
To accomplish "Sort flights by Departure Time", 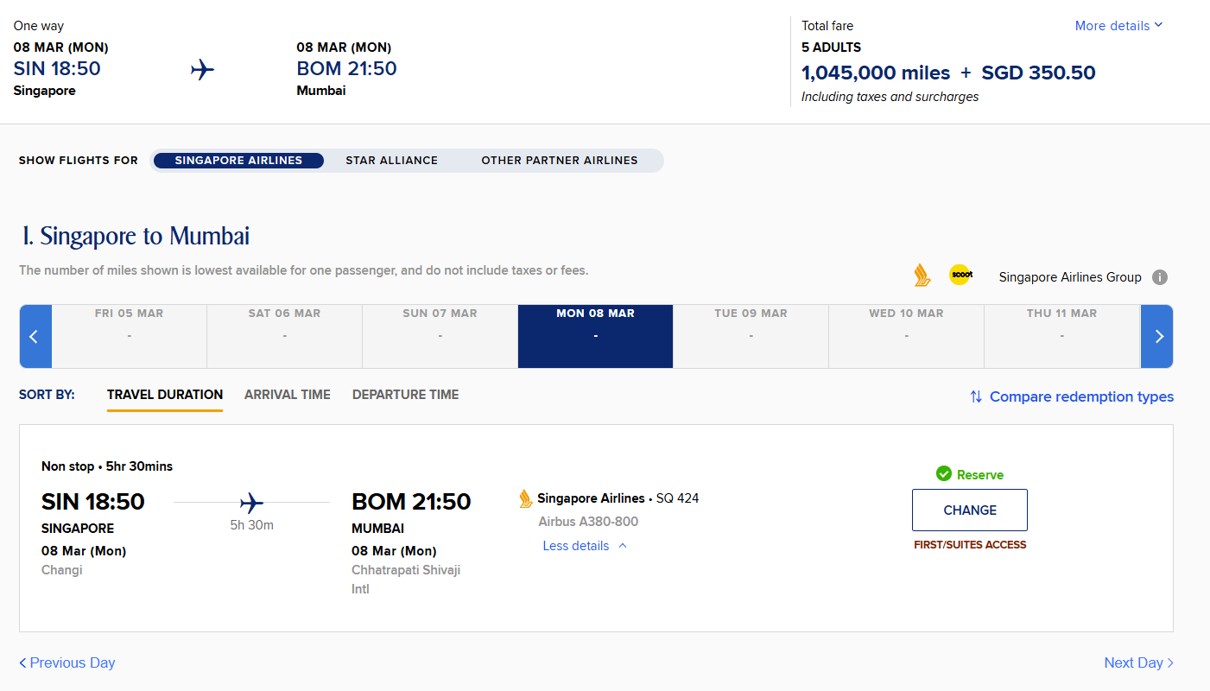I will (x=405, y=395).
